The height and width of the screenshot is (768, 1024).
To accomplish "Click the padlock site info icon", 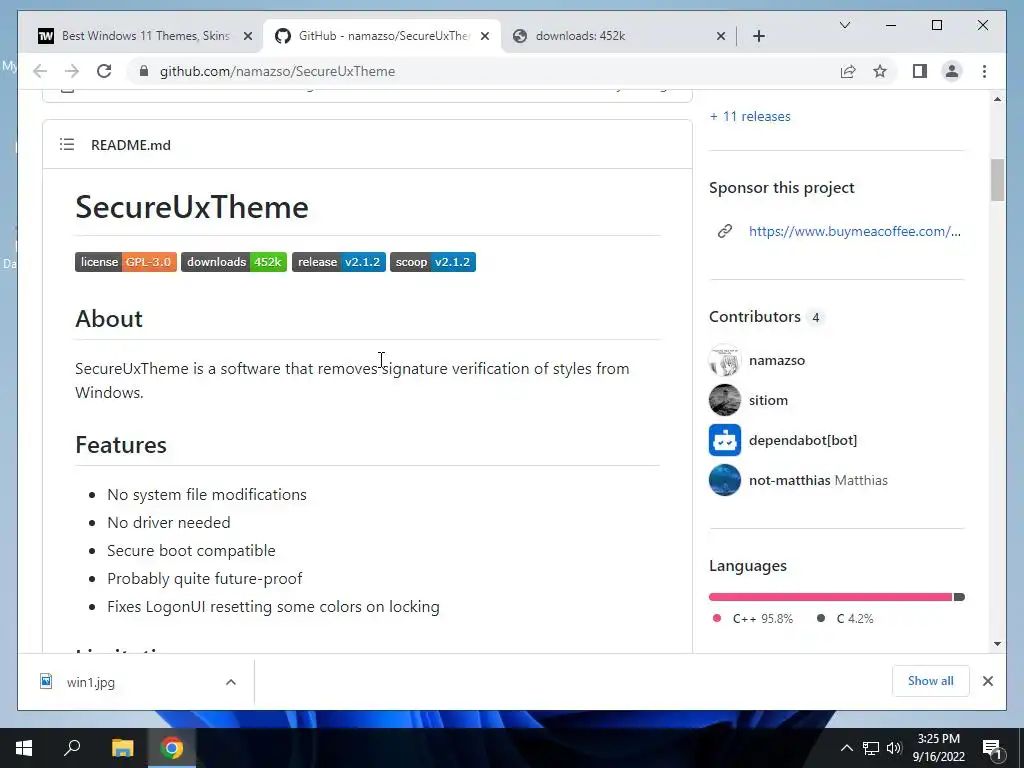I will click(144, 71).
